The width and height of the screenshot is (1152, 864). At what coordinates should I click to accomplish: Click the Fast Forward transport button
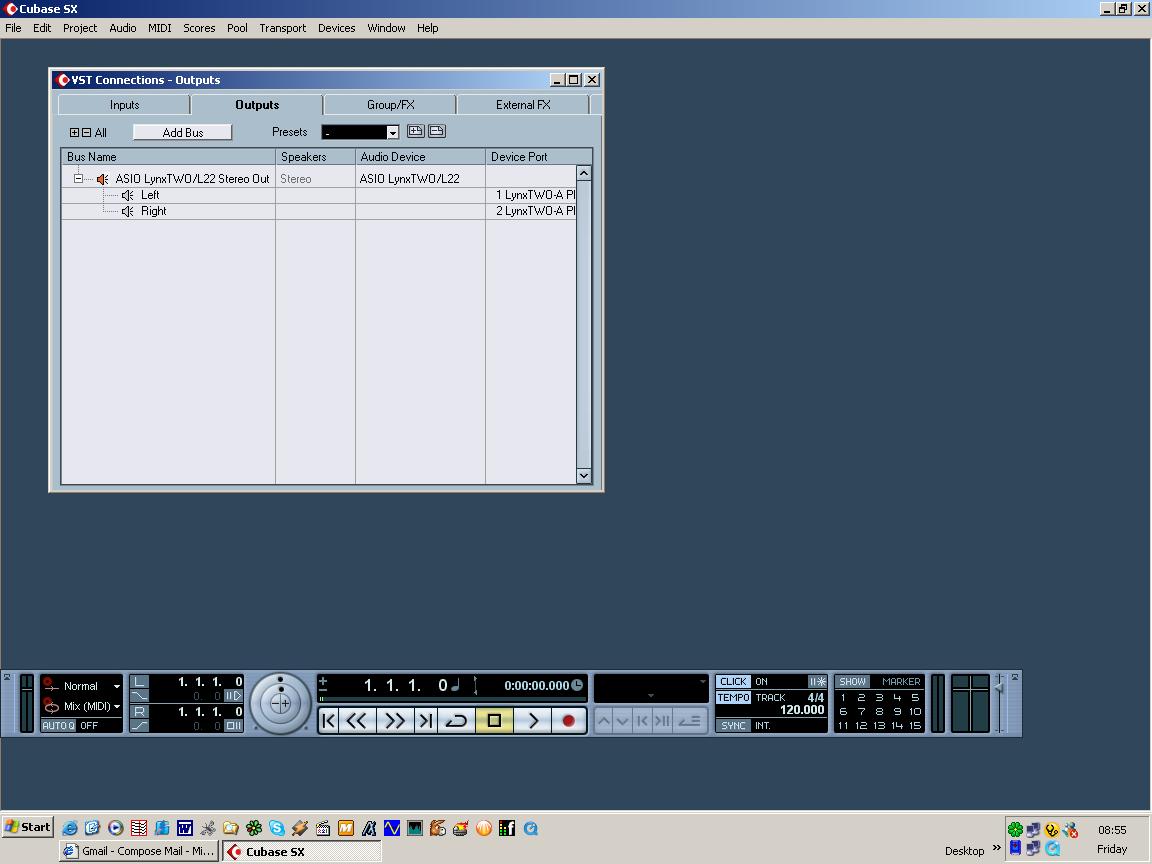click(x=395, y=721)
